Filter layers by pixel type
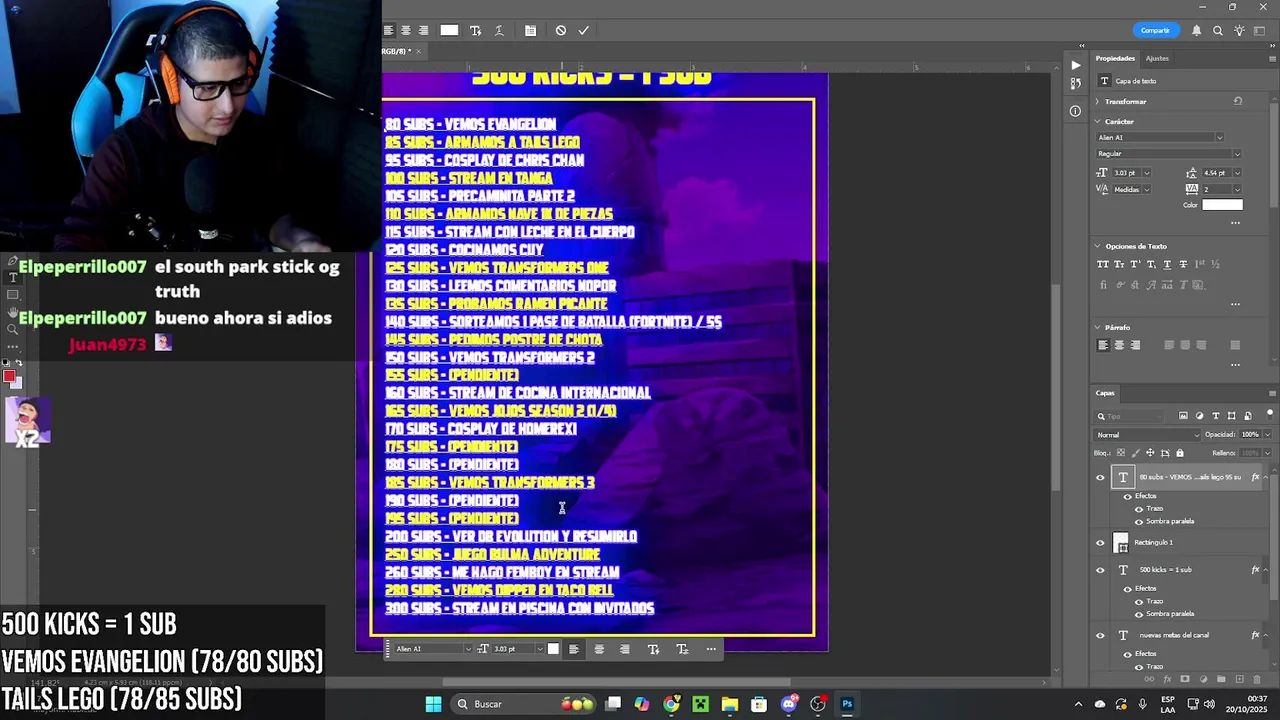Image resolution: width=1280 pixels, height=720 pixels. [x=1183, y=416]
